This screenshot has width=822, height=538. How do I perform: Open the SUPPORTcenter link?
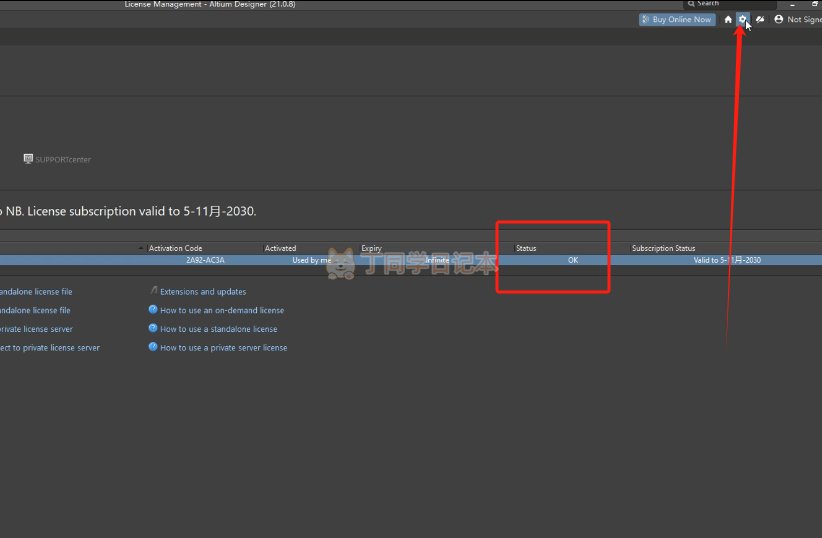[63, 159]
